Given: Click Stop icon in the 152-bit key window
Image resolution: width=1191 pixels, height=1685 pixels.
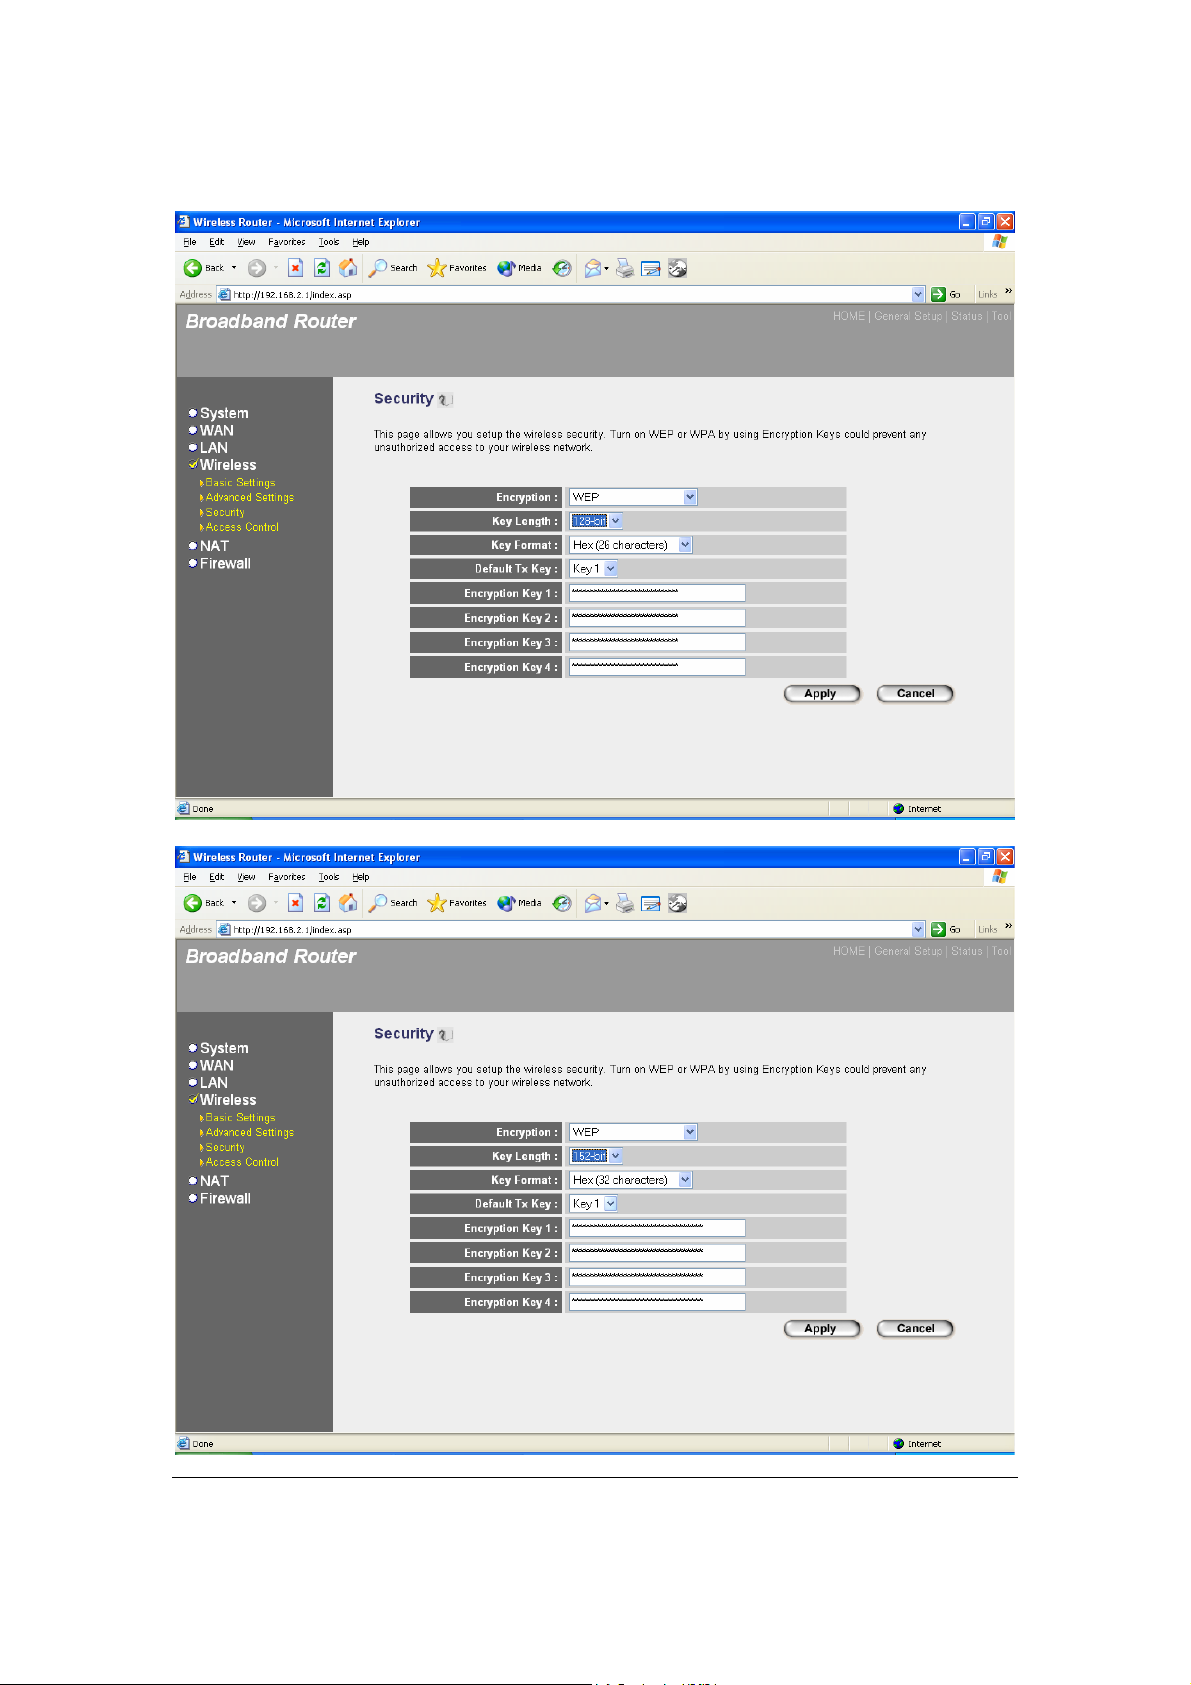Looking at the screenshot, I should (x=295, y=903).
